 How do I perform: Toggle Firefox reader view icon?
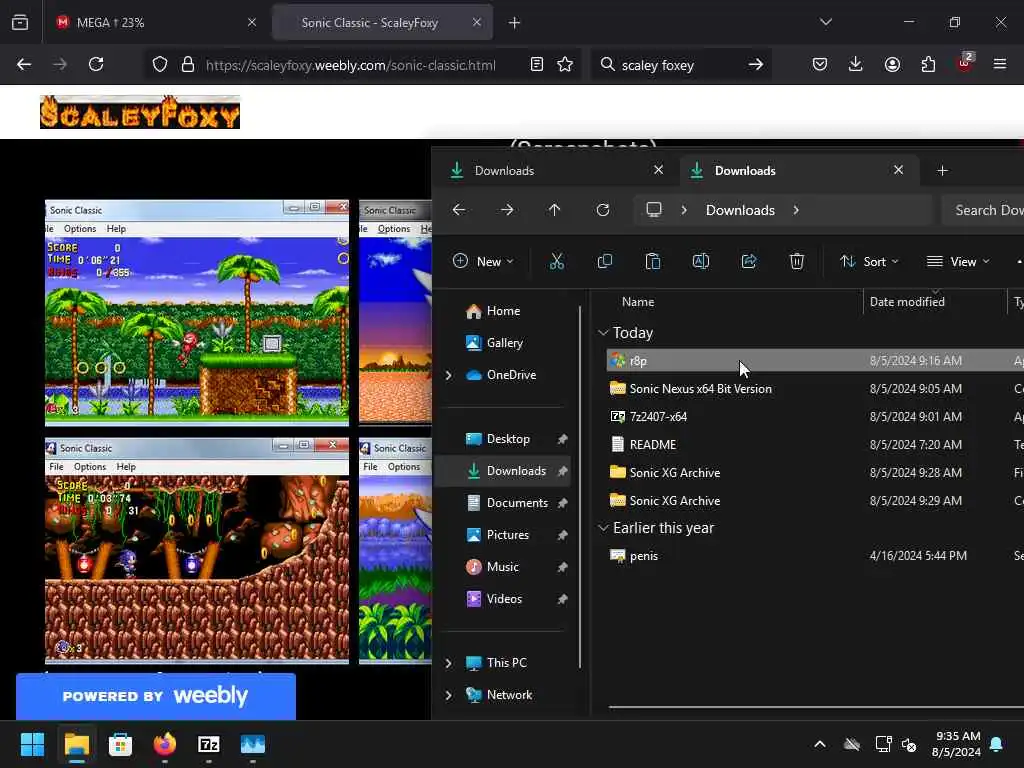pyautogui.click(x=537, y=64)
